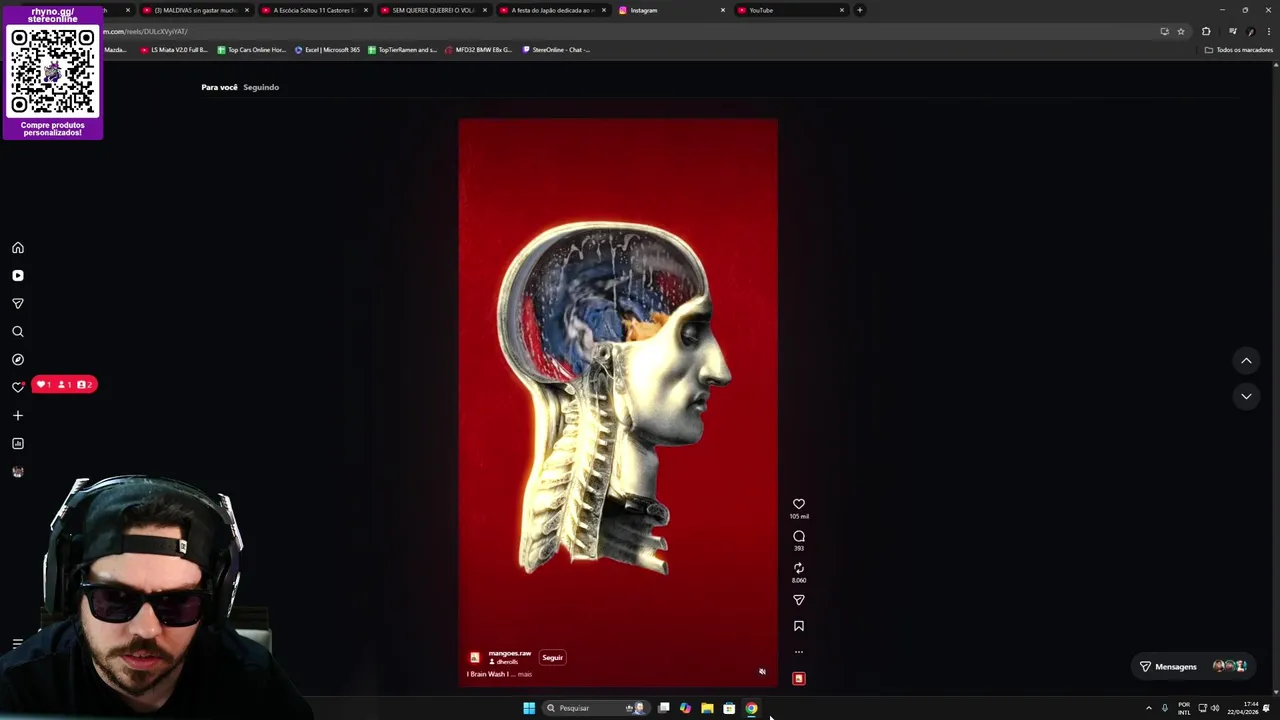Open Todos os marcadores folder
Image resolution: width=1280 pixels, height=720 pixels.
point(1238,50)
